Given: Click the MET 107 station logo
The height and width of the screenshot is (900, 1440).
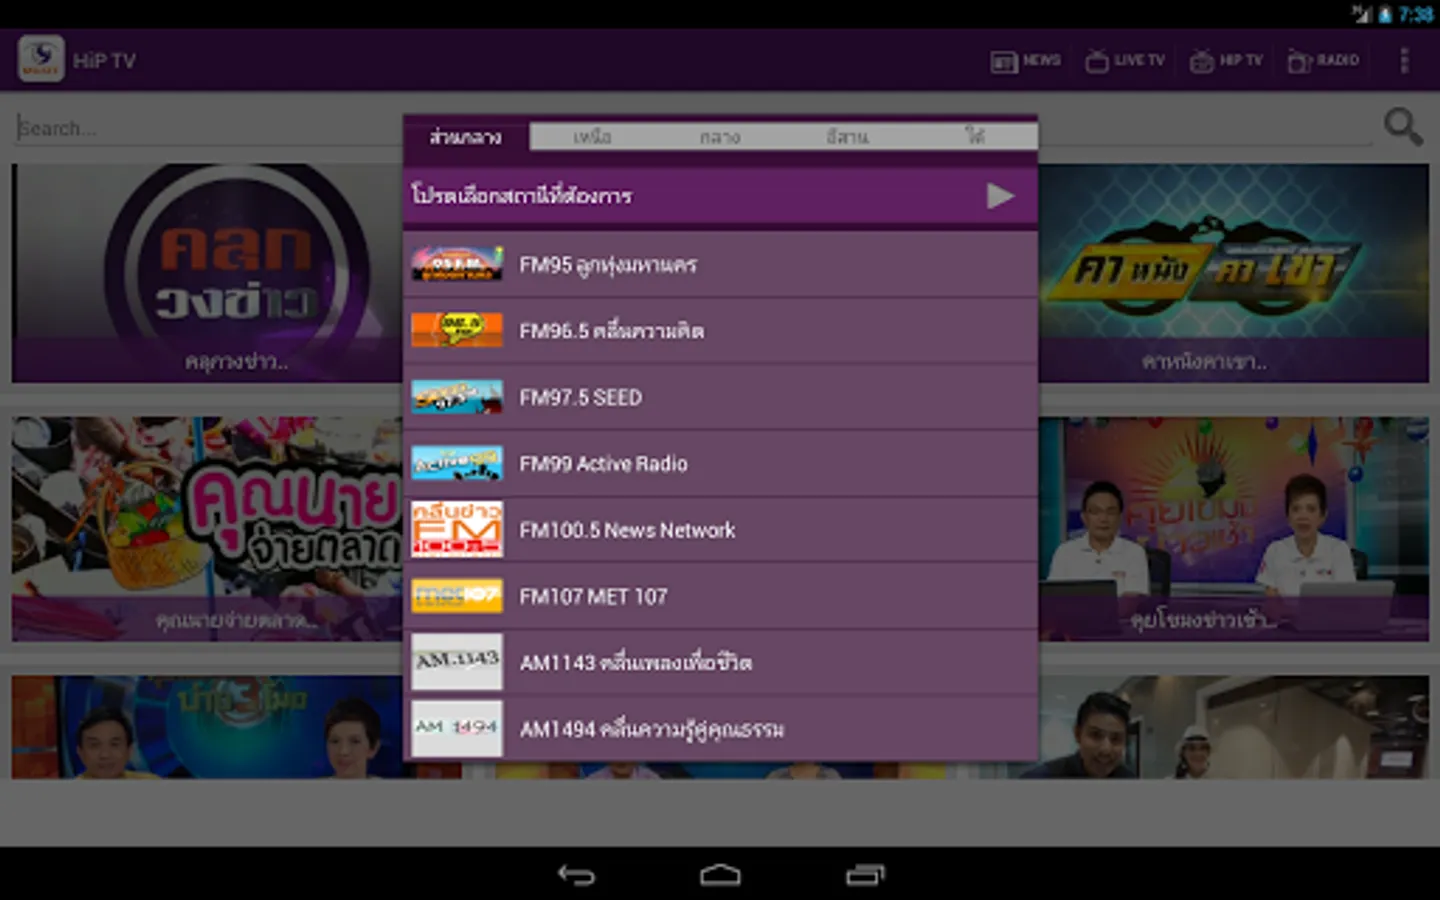Looking at the screenshot, I should pos(457,596).
